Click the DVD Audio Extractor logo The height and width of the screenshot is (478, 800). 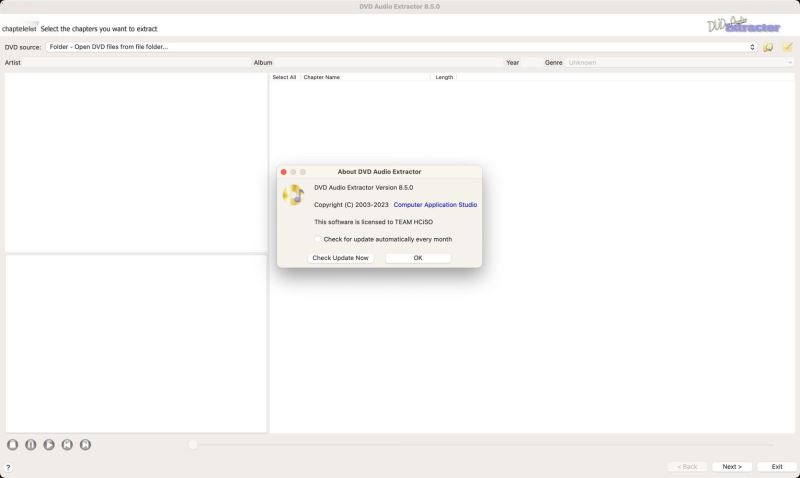(743, 24)
